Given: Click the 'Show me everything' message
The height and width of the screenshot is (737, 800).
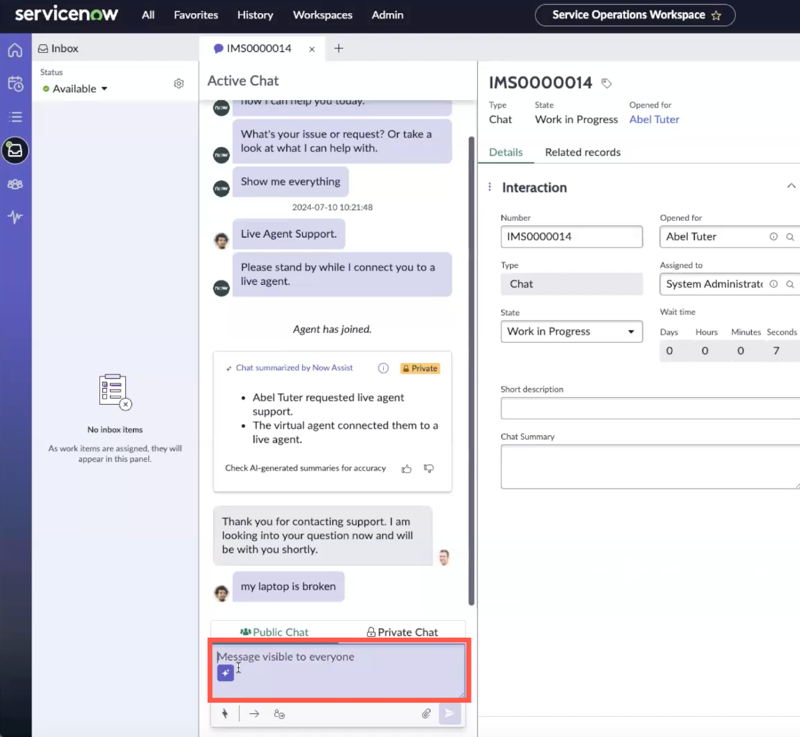Looking at the screenshot, I should [x=290, y=182].
